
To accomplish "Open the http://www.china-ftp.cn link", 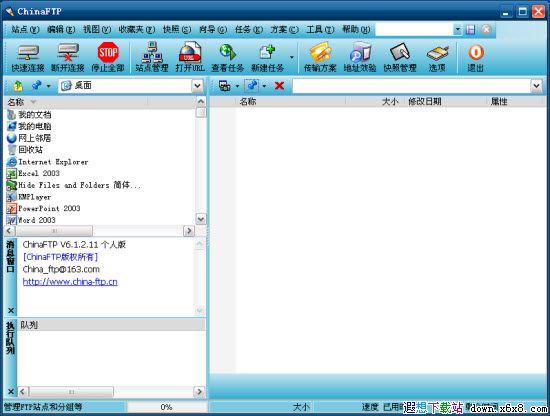I will (70, 282).
